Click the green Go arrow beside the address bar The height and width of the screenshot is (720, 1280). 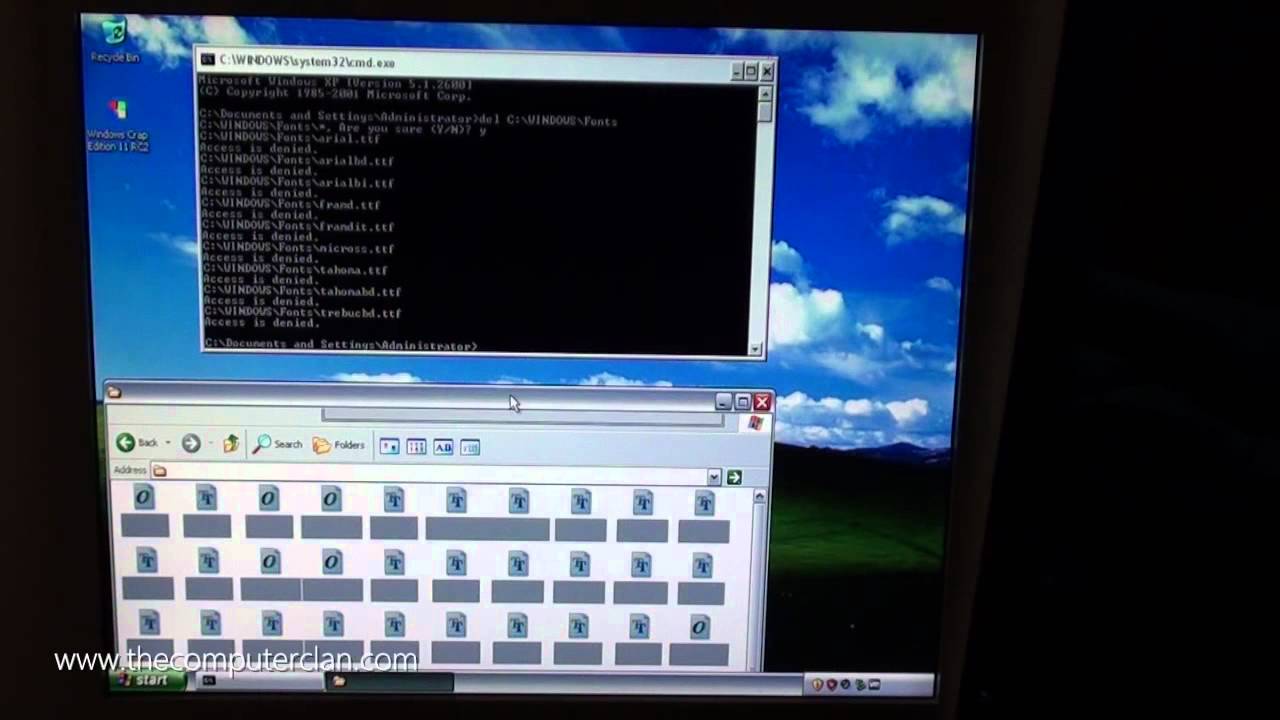(735, 477)
